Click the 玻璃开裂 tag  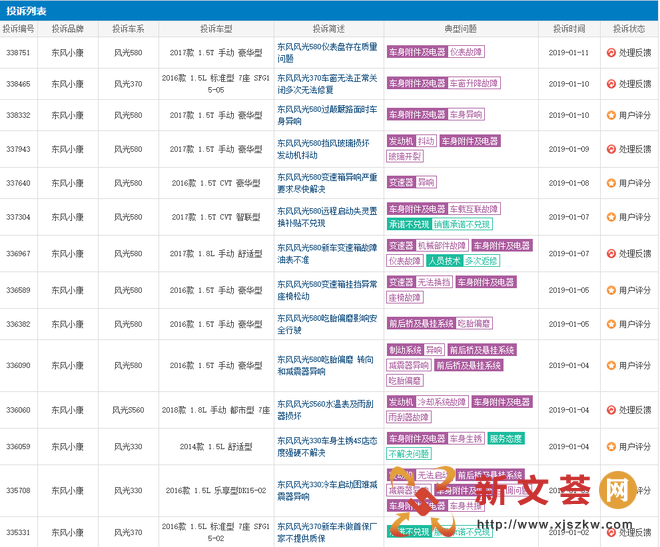tap(405, 156)
